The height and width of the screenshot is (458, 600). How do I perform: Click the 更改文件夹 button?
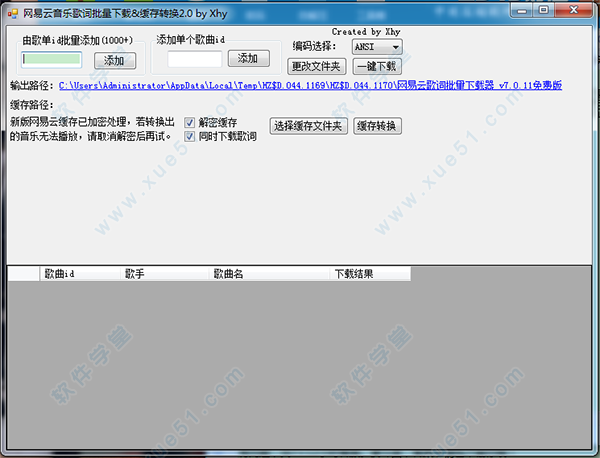tap(316, 67)
